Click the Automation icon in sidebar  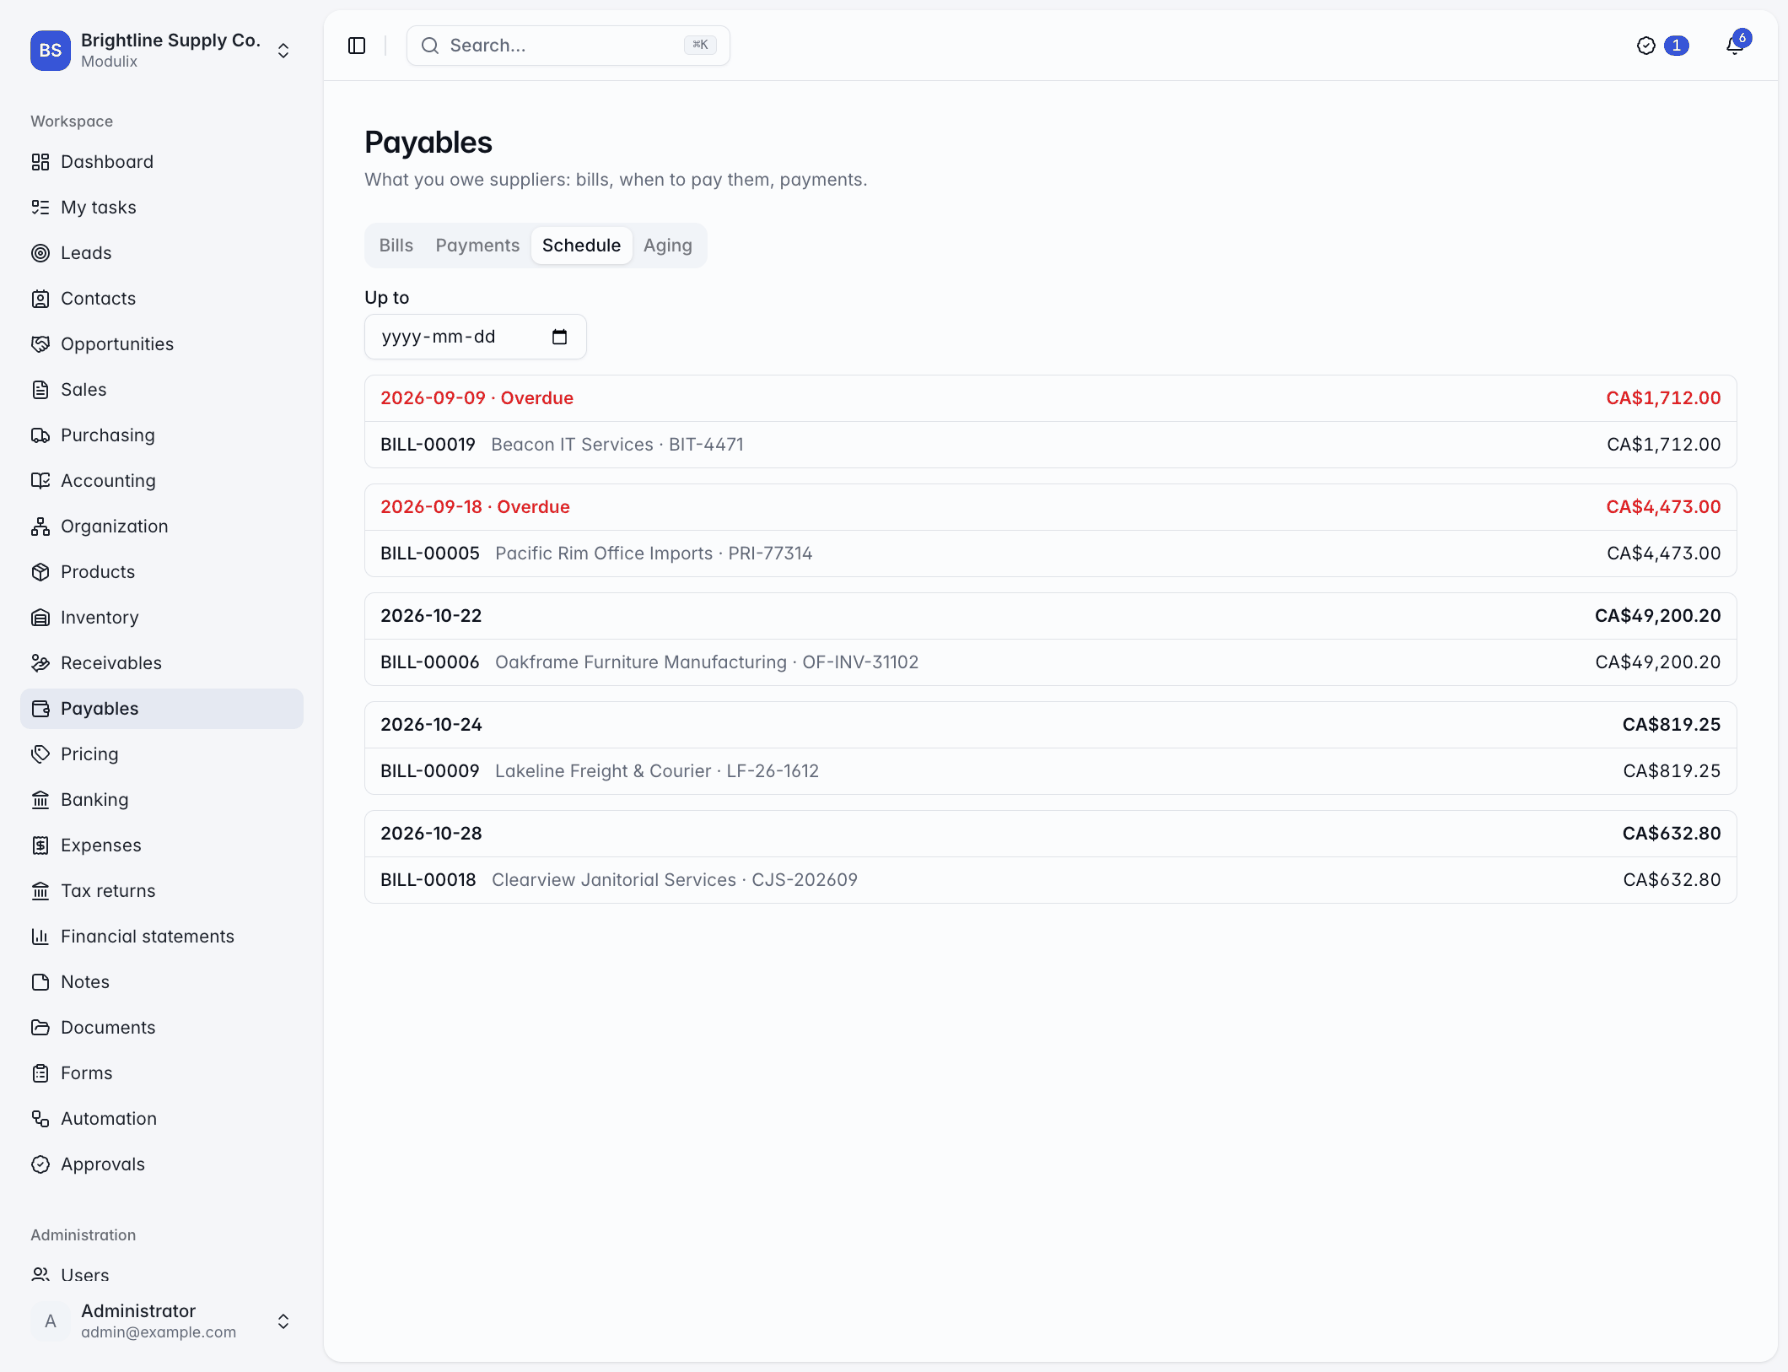(40, 1118)
